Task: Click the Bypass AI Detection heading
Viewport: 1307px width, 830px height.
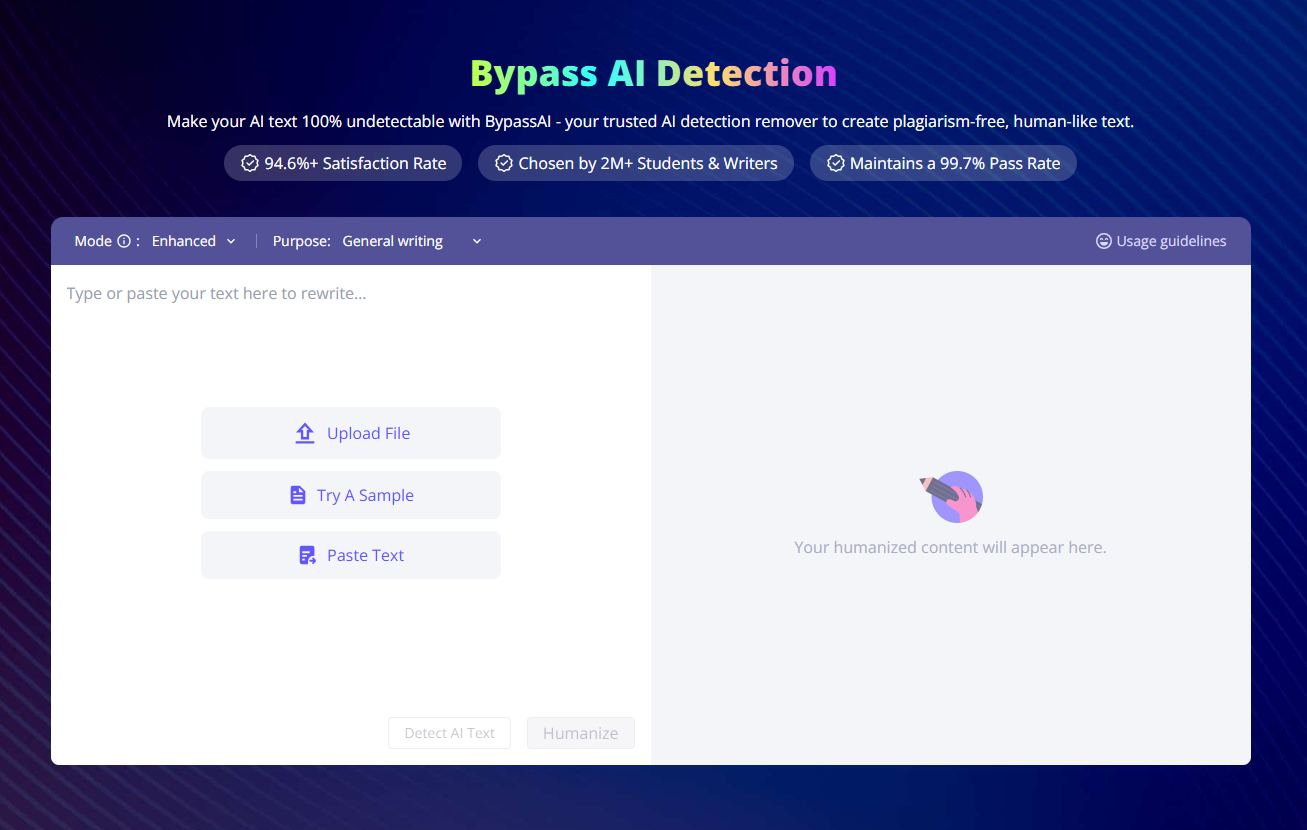Action: [653, 74]
